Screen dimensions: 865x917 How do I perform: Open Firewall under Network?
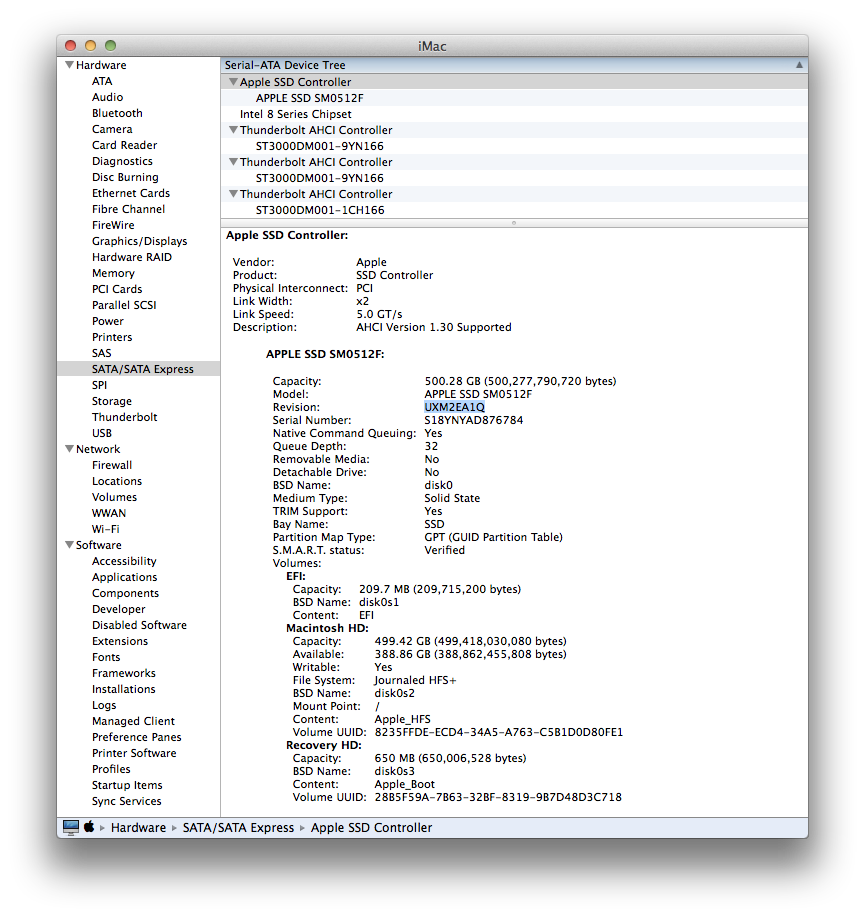tap(112, 465)
